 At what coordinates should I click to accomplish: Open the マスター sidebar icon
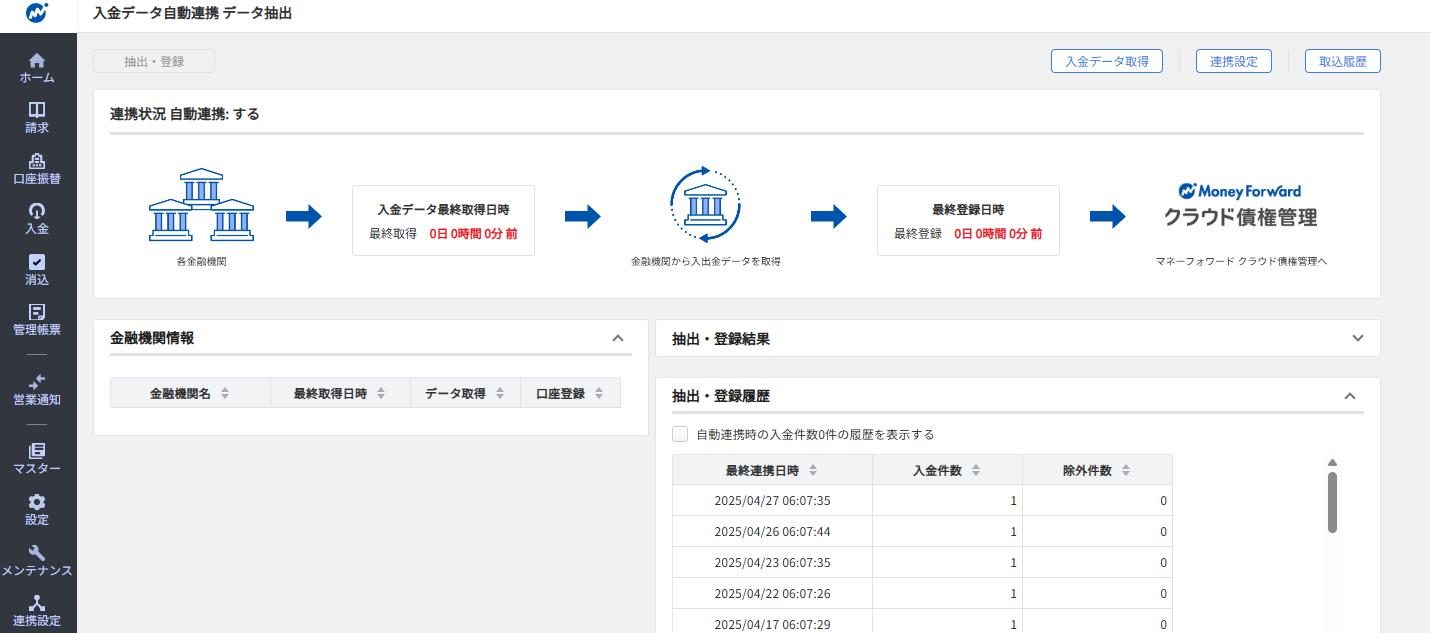point(37,451)
